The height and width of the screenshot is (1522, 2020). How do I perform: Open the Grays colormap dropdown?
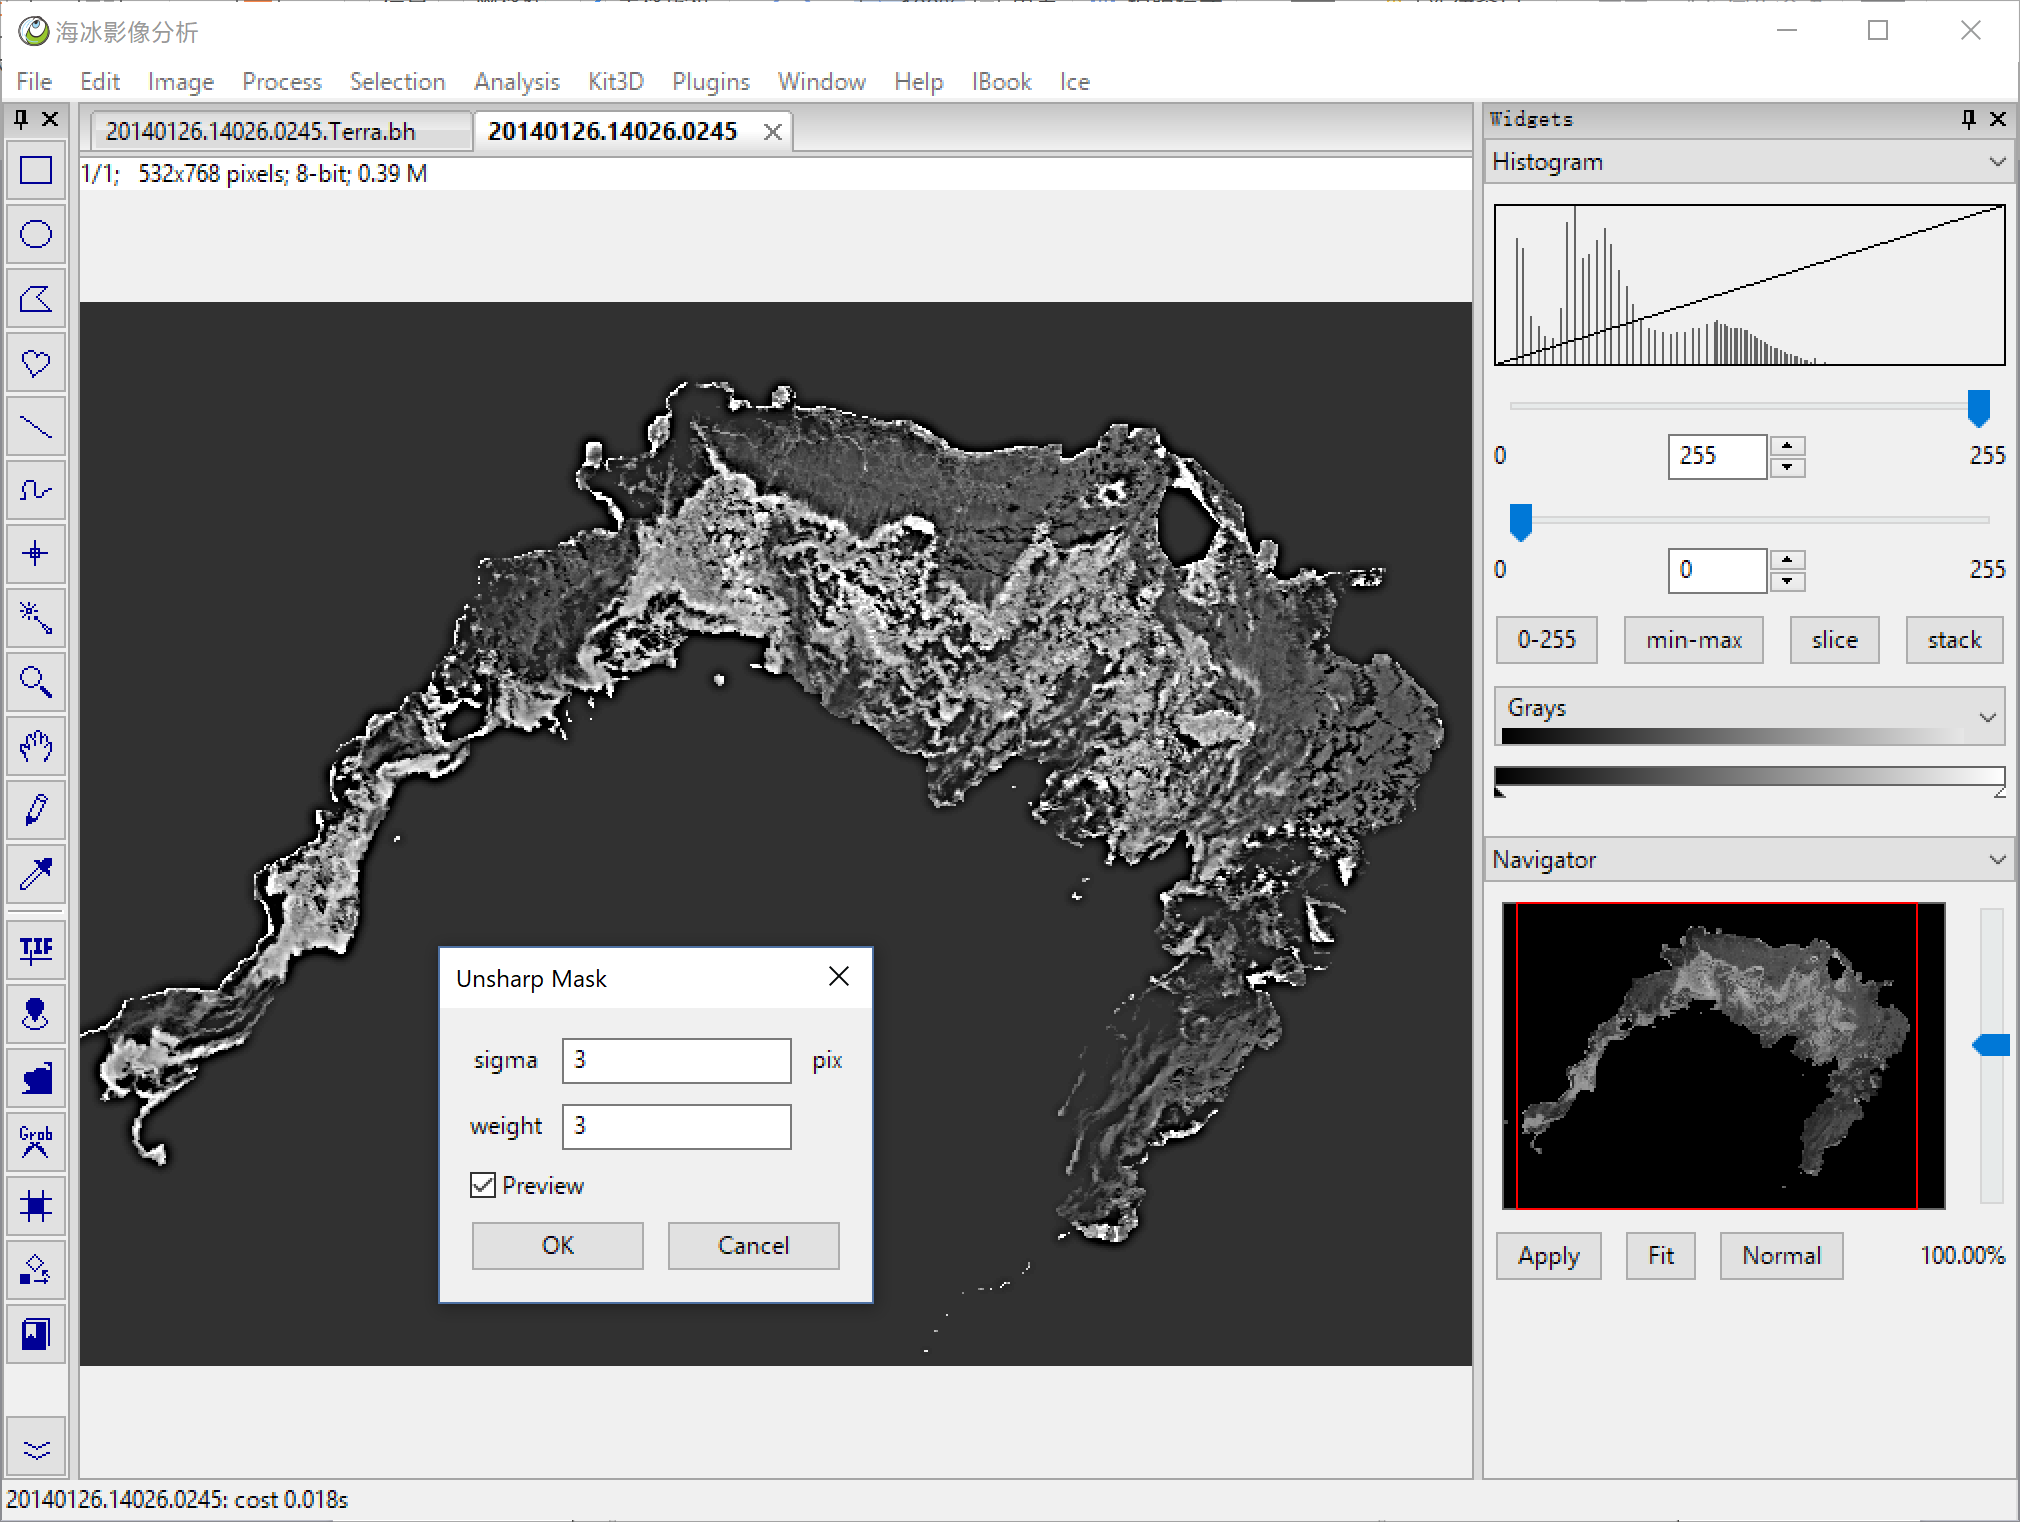pyautogui.click(x=1986, y=717)
